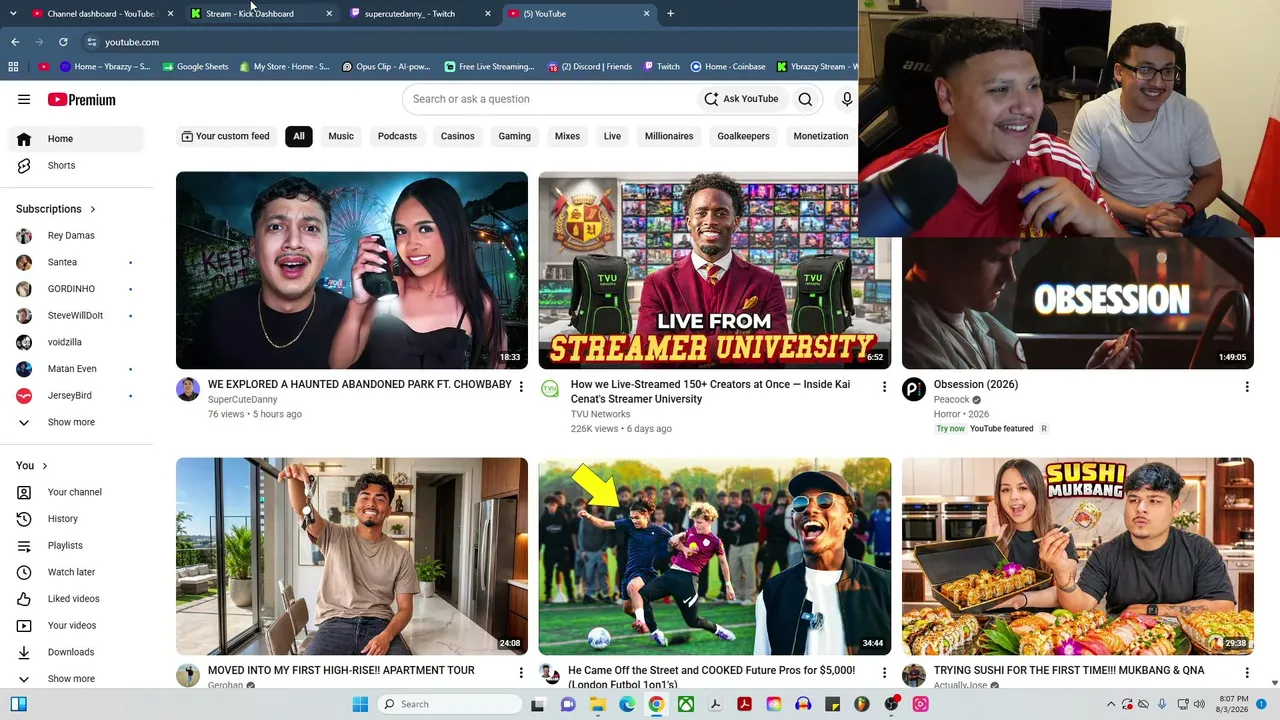Viewport: 1280px width, 720px height.
Task: Select the Gaming filter chip
Action: pos(515,136)
